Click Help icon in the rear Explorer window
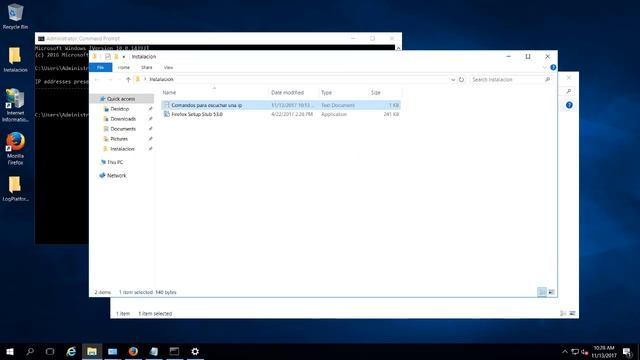This screenshot has height=360, width=640. [569, 105]
